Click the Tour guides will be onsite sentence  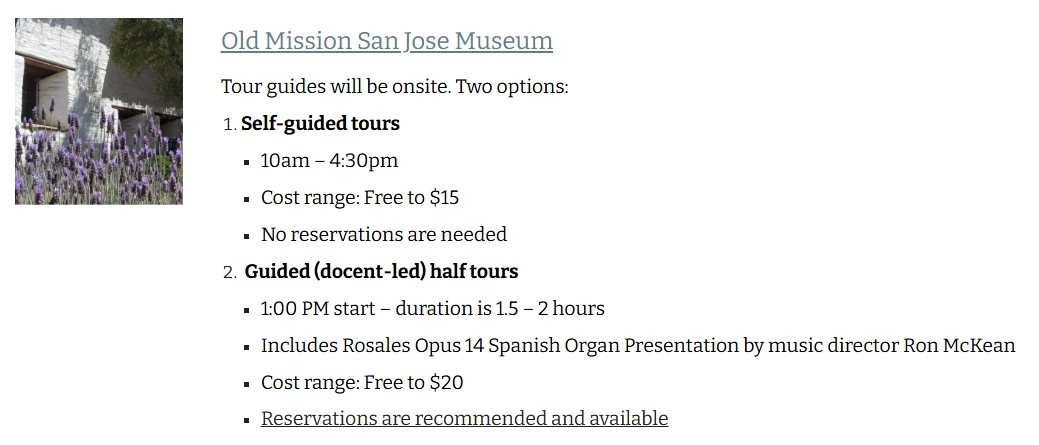(x=394, y=87)
